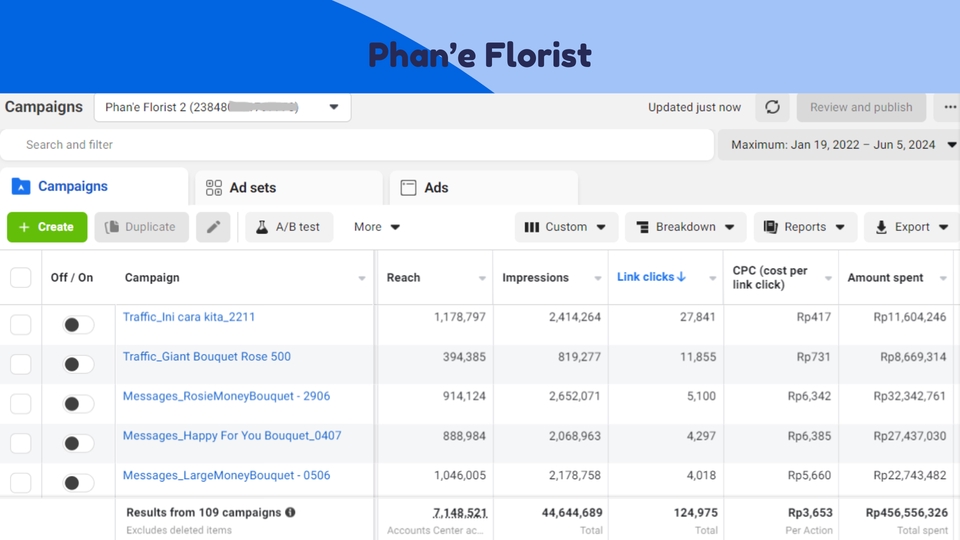Click the green Create button
The image size is (960, 540).
pyautogui.click(x=47, y=227)
